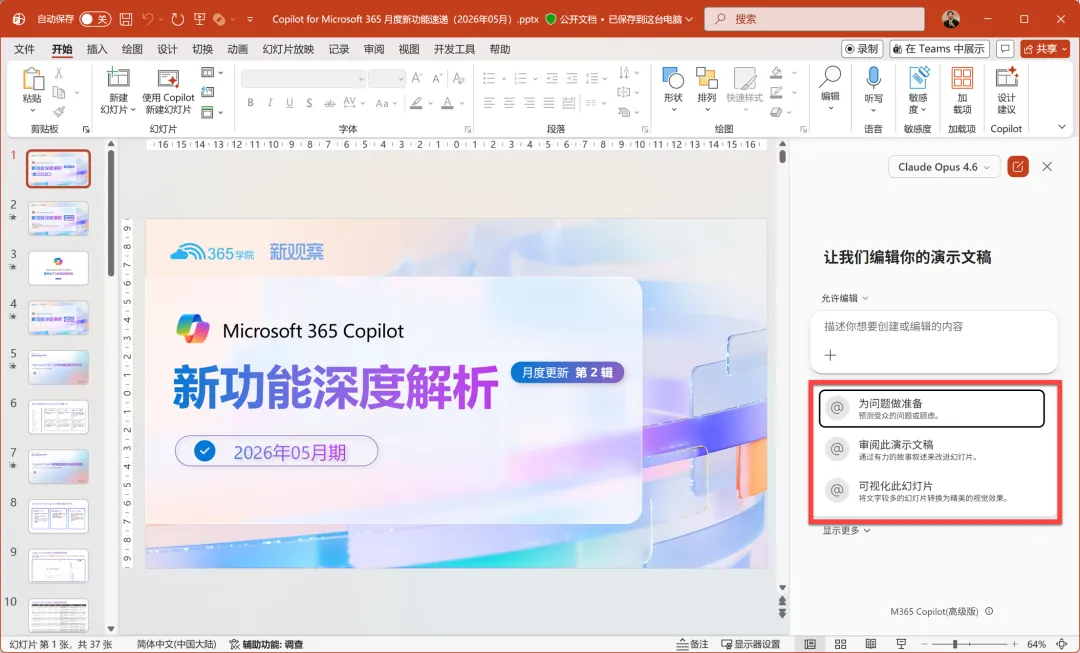This screenshot has height=653, width=1080.
Task: Open the Claude Opus 4.6 model dropdown
Action: [x=944, y=167]
